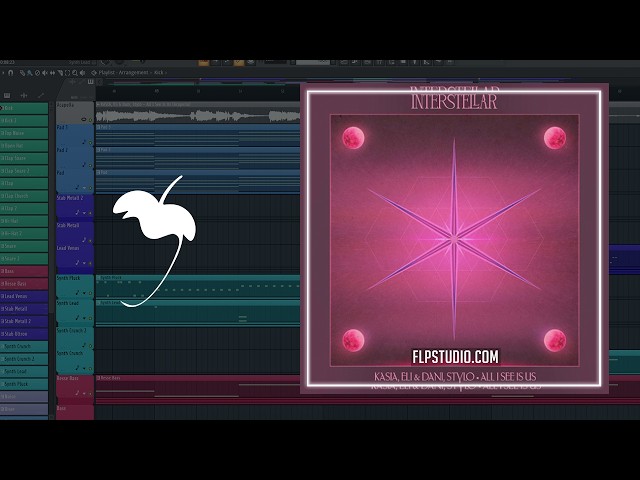The image size is (640, 480).
Task: Select the Draw pencil tool
Action: 22,73
